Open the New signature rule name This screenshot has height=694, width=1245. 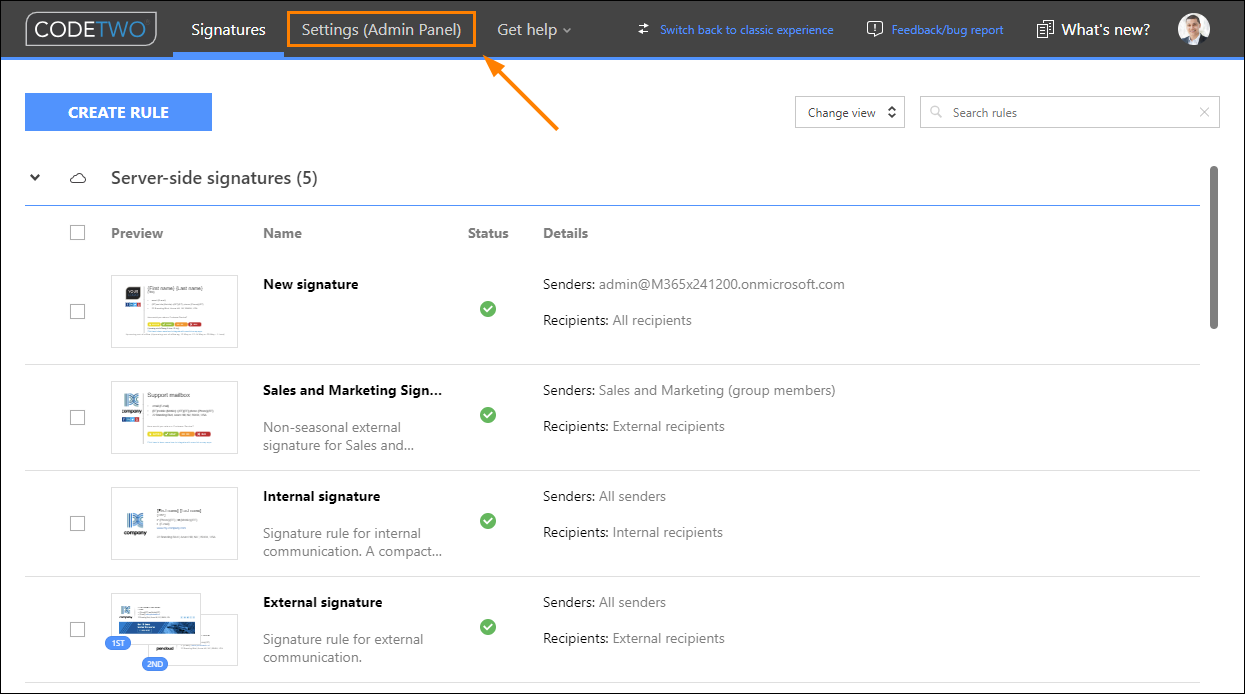click(310, 285)
